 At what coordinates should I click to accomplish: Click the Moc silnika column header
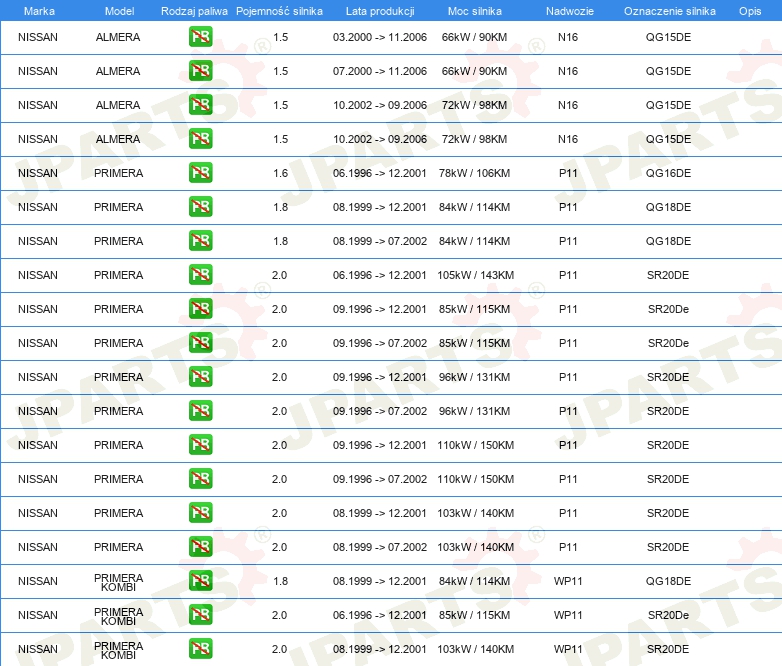pos(475,11)
